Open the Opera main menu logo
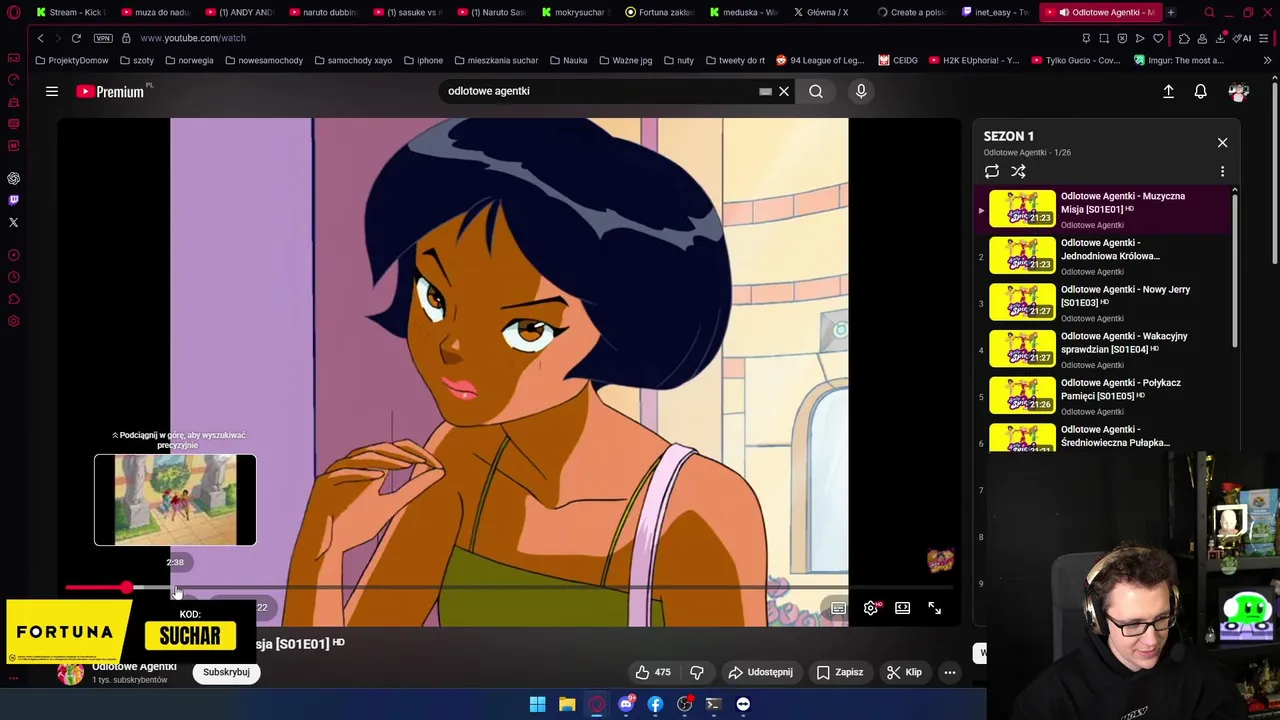The height and width of the screenshot is (720, 1280). [x=13, y=12]
